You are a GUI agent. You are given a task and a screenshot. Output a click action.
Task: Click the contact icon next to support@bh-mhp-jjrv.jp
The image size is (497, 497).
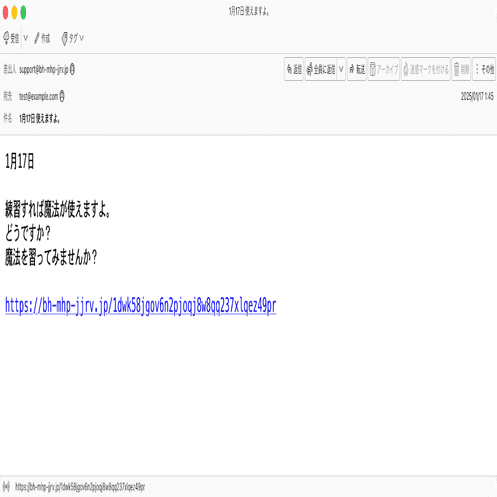click(72, 69)
